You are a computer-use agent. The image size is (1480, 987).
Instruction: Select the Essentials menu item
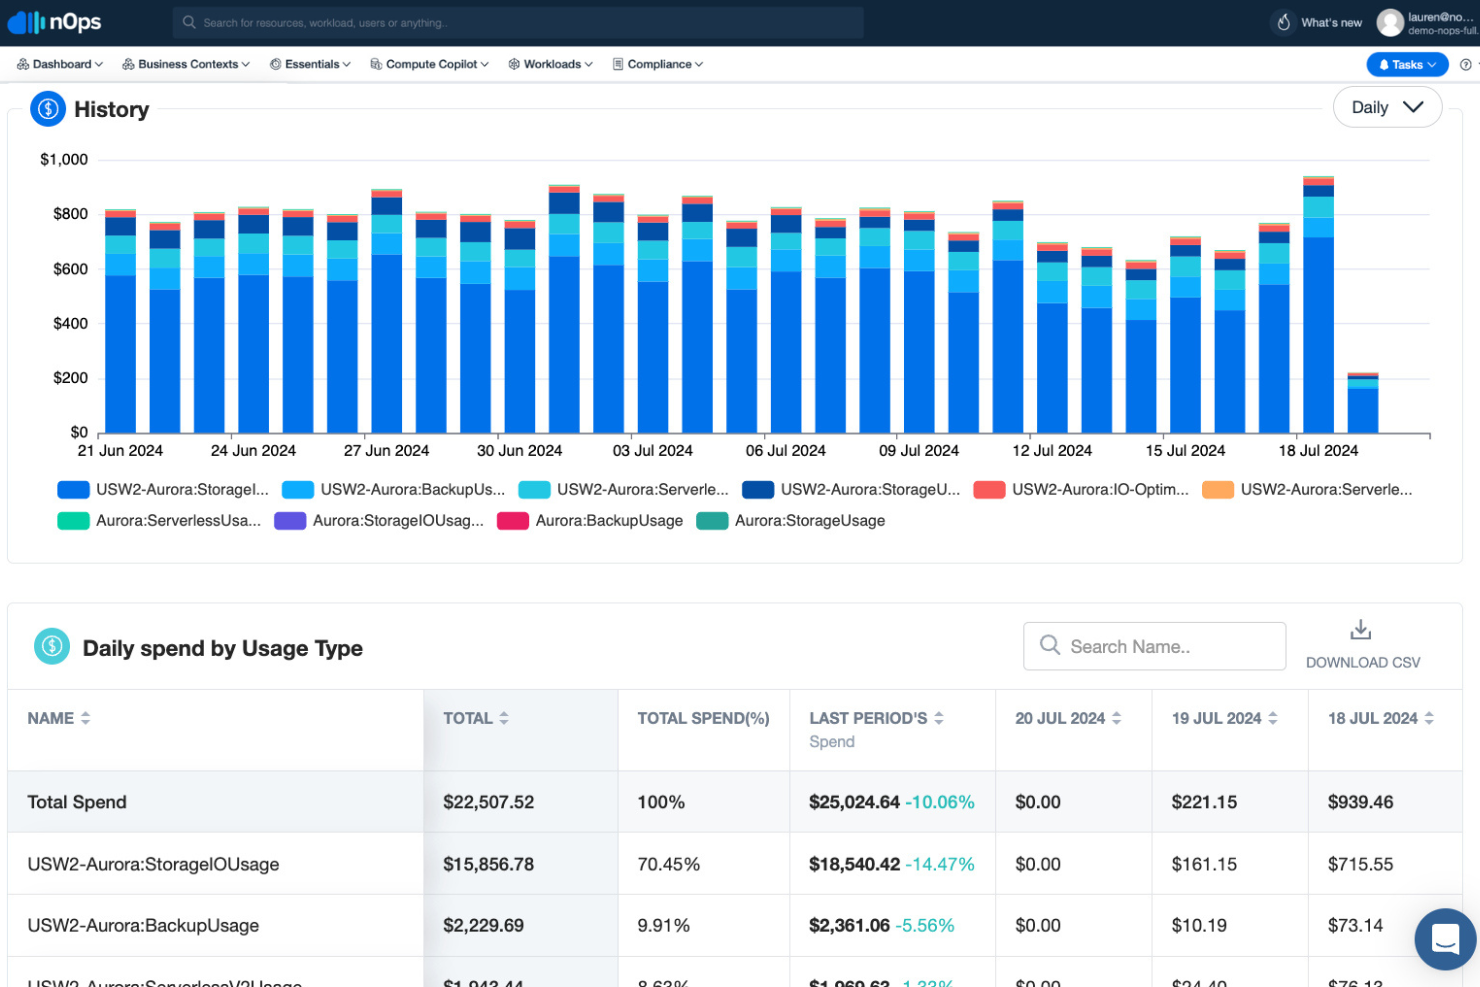(310, 63)
